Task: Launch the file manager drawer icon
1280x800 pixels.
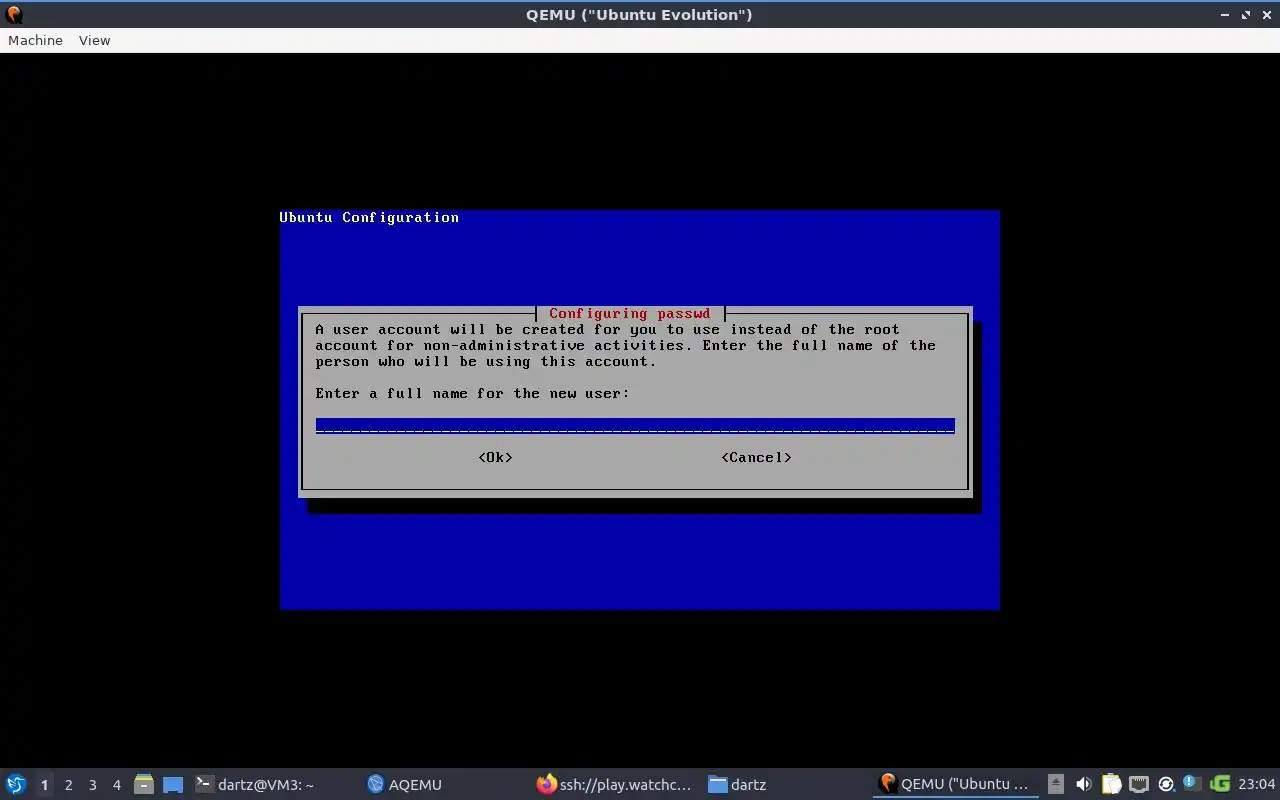Action: tap(144, 785)
